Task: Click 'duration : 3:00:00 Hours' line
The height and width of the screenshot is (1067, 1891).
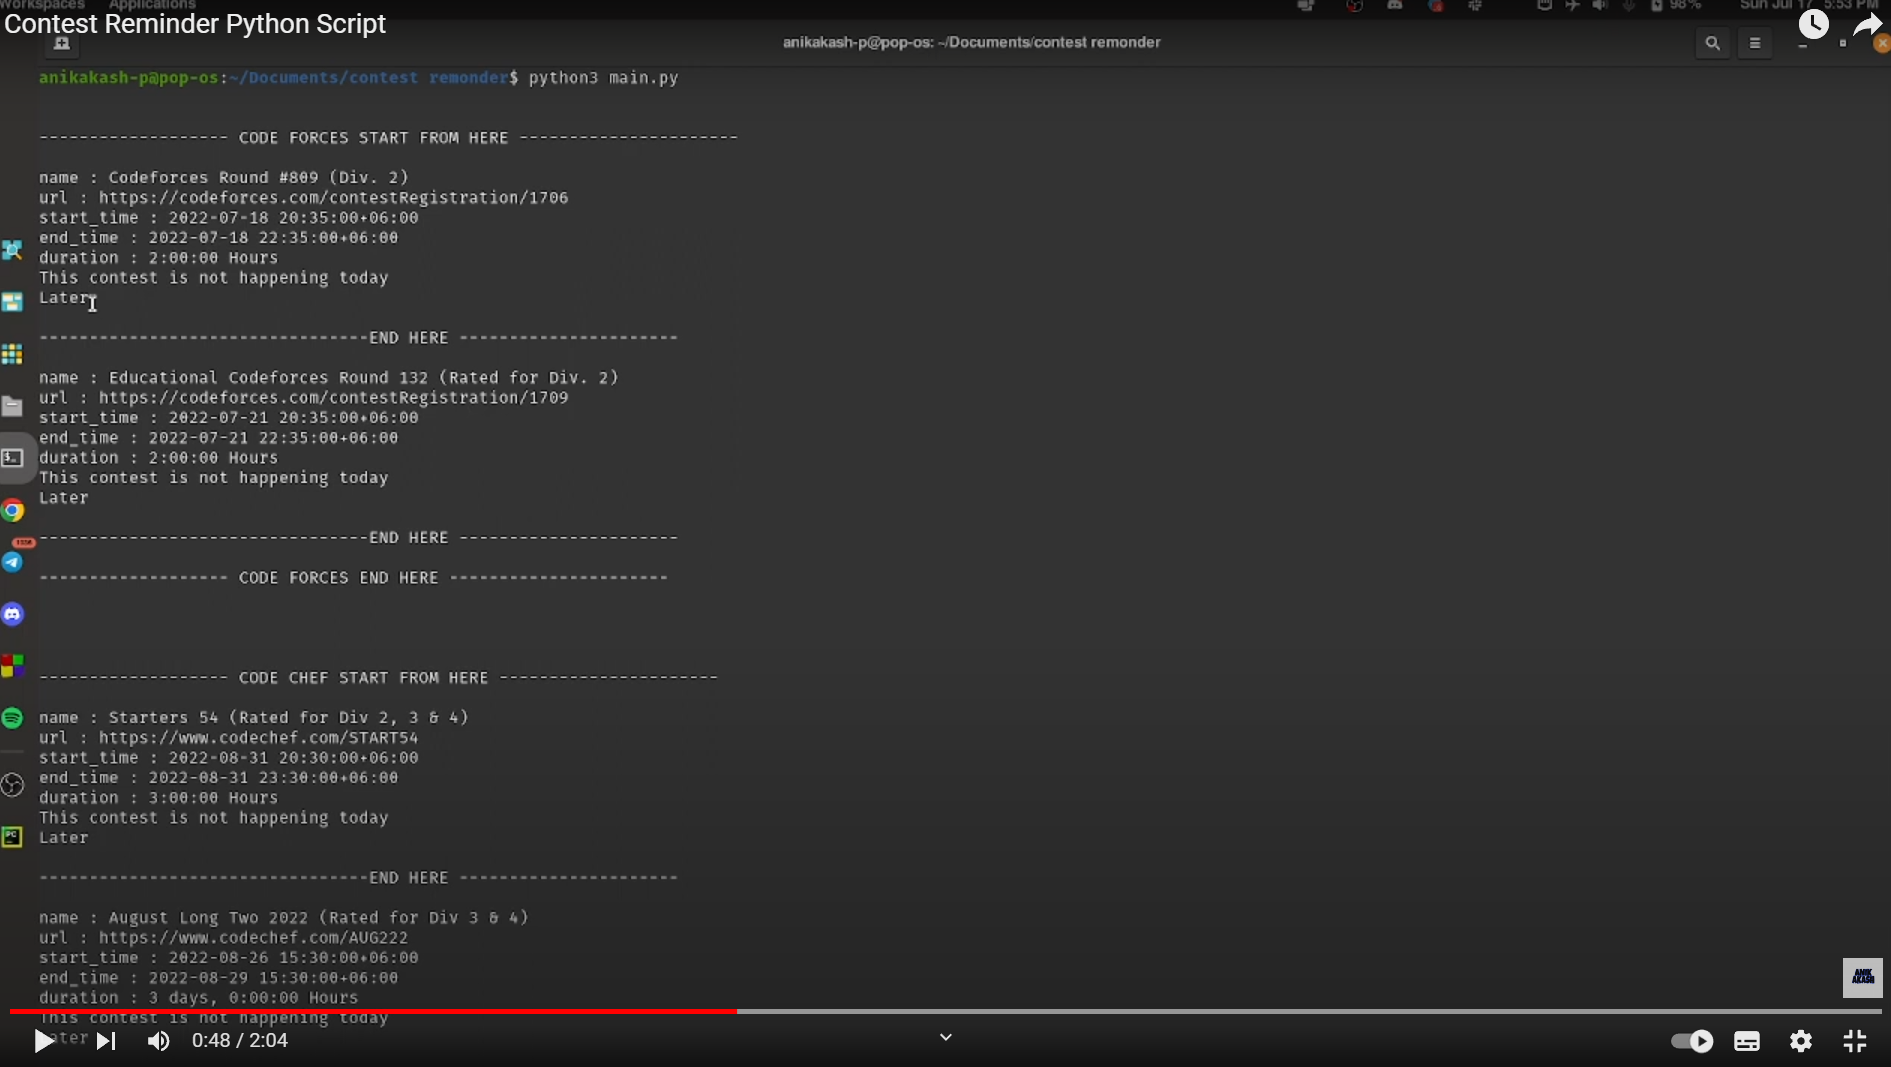Action: click(158, 798)
